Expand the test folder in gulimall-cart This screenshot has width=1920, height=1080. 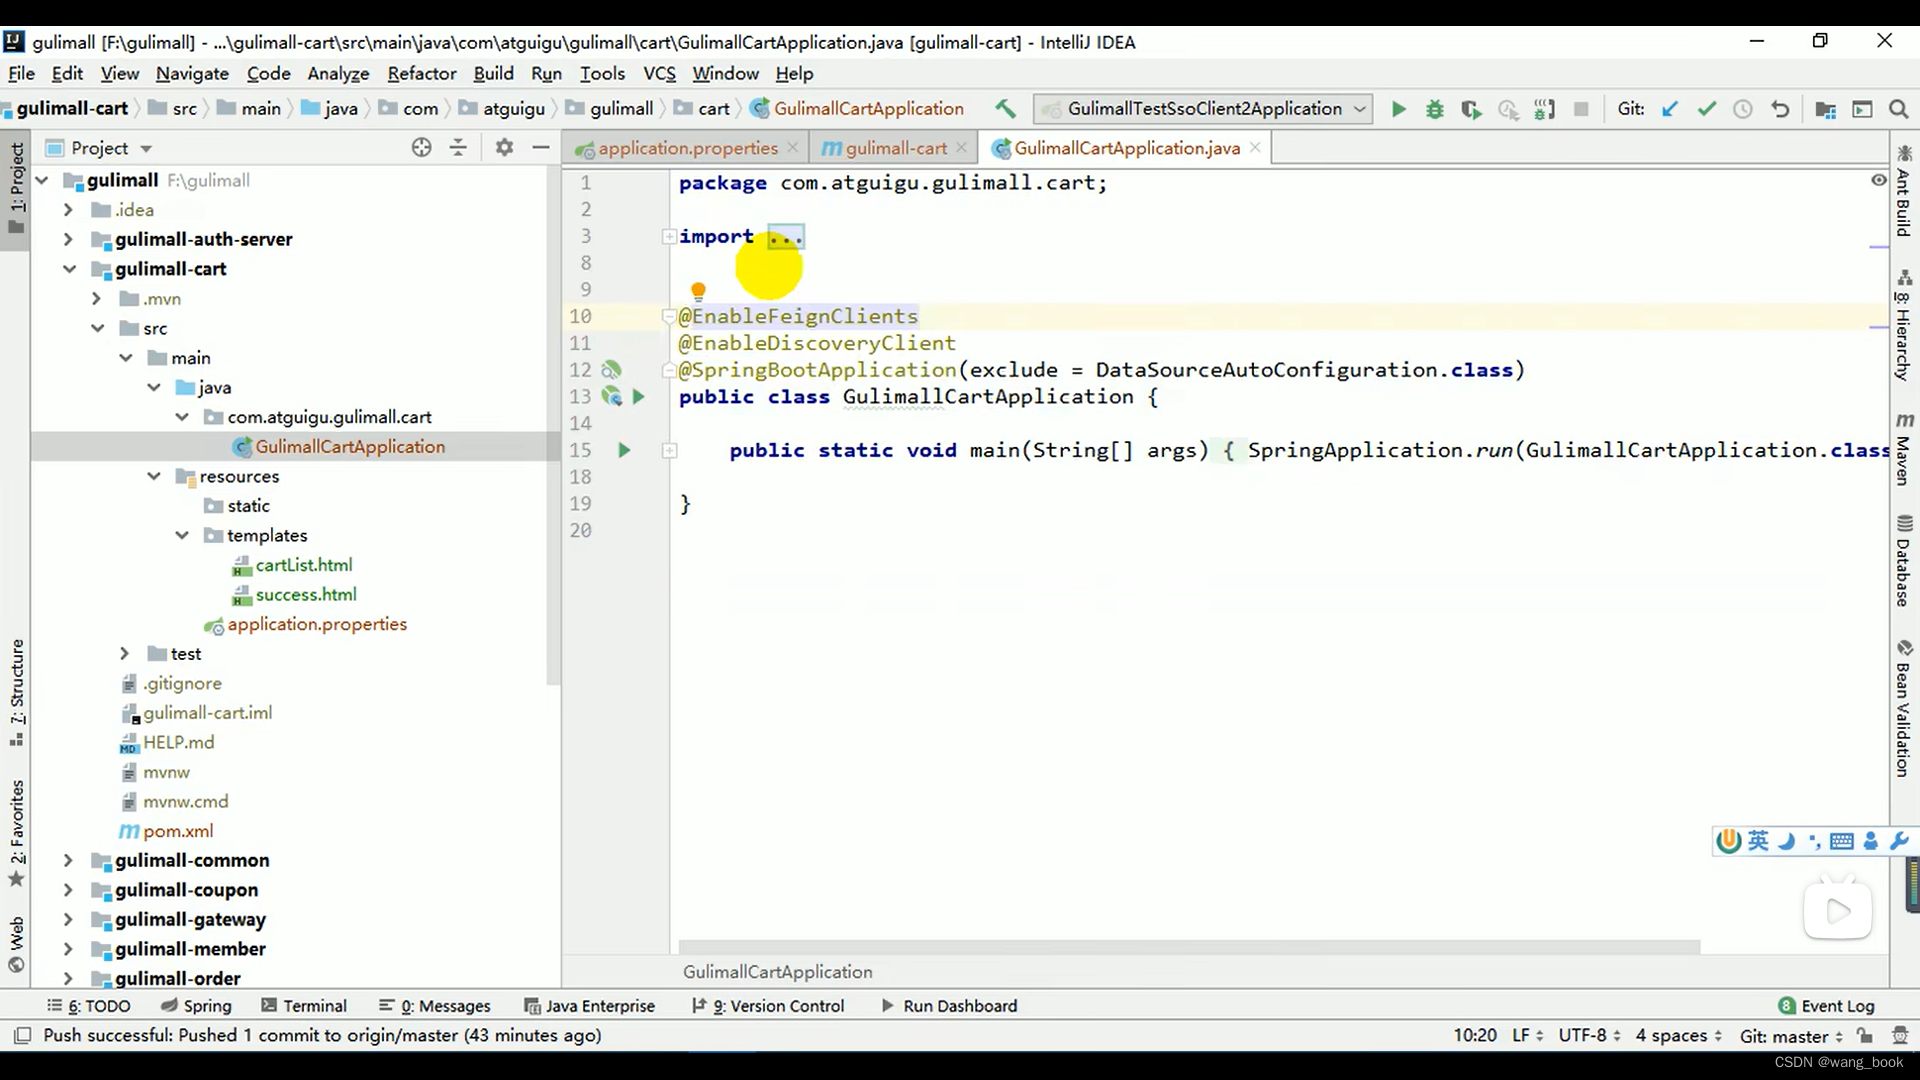coord(124,654)
